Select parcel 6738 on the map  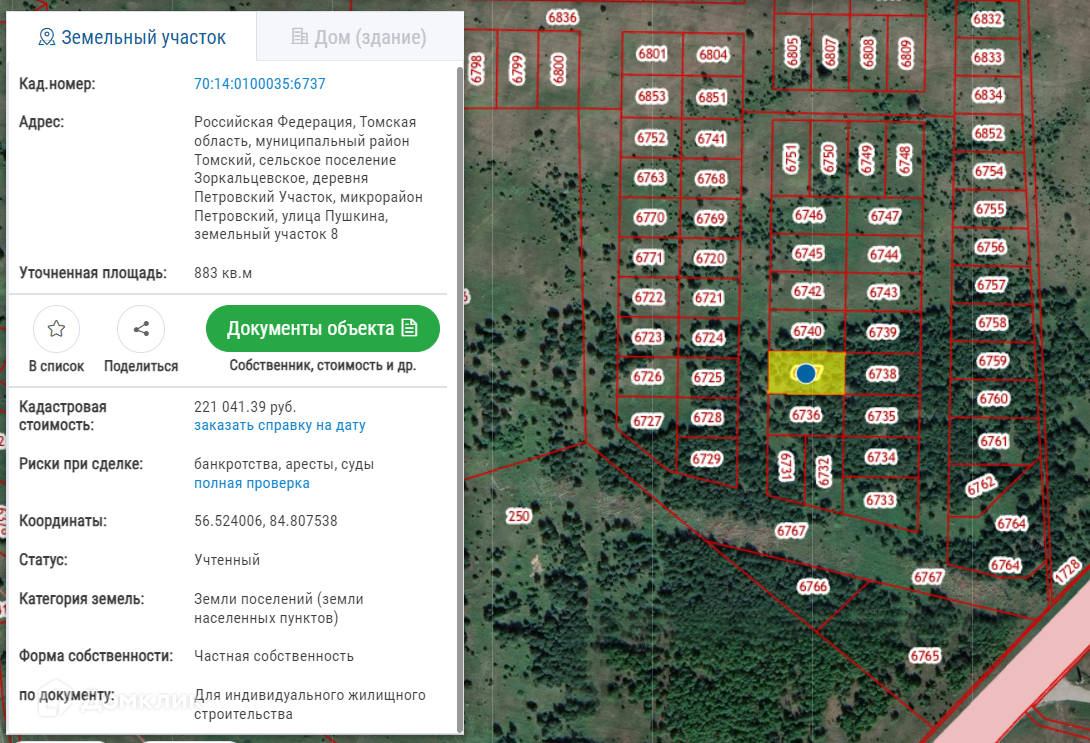(882, 374)
